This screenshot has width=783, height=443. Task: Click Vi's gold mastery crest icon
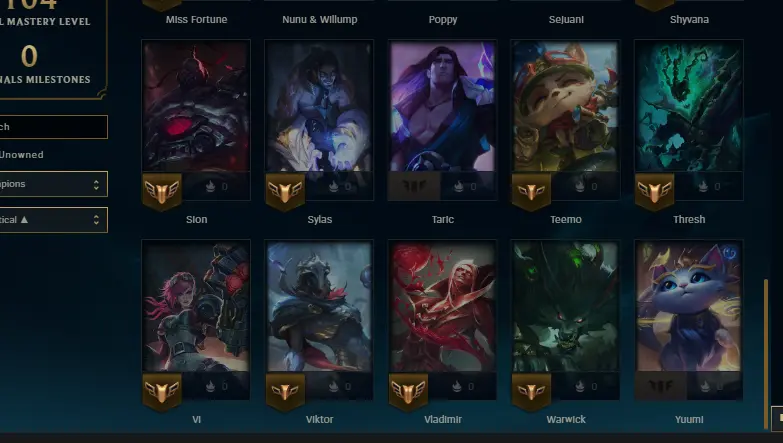point(161,392)
